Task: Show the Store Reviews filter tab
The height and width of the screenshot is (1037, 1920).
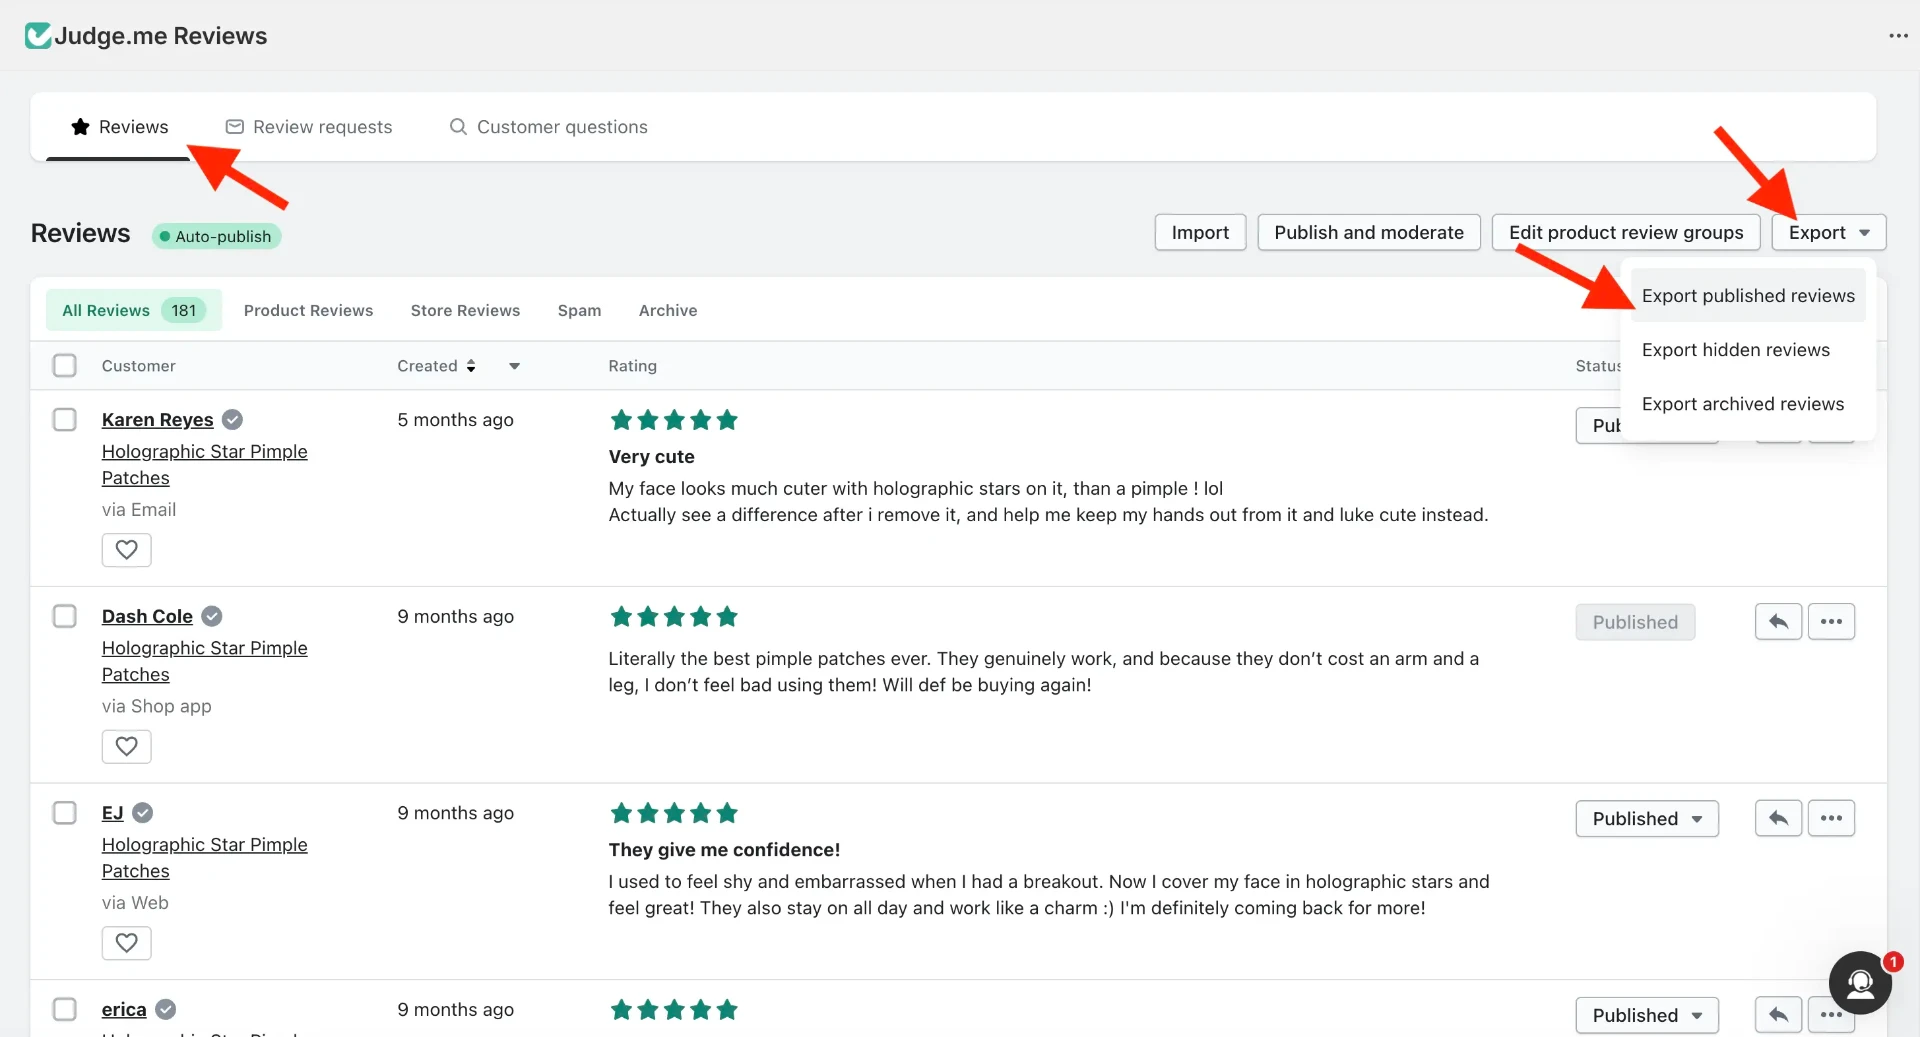Action: coord(465,311)
